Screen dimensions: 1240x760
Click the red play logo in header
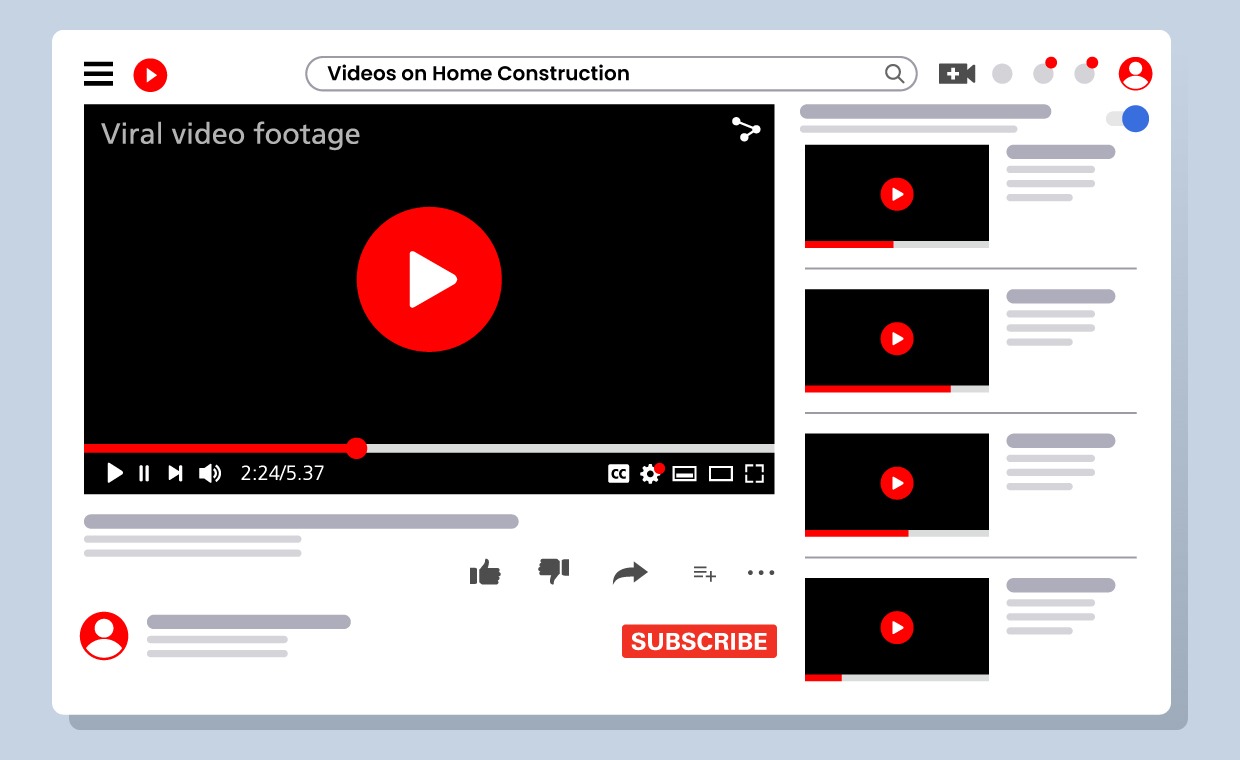(x=150, y=75)
